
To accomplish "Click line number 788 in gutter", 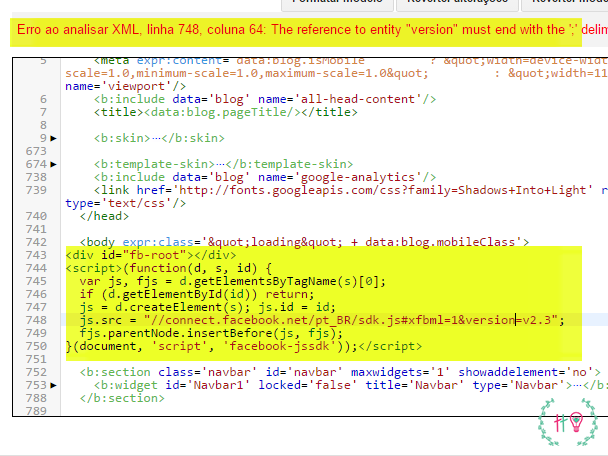I will click(36, 398).
